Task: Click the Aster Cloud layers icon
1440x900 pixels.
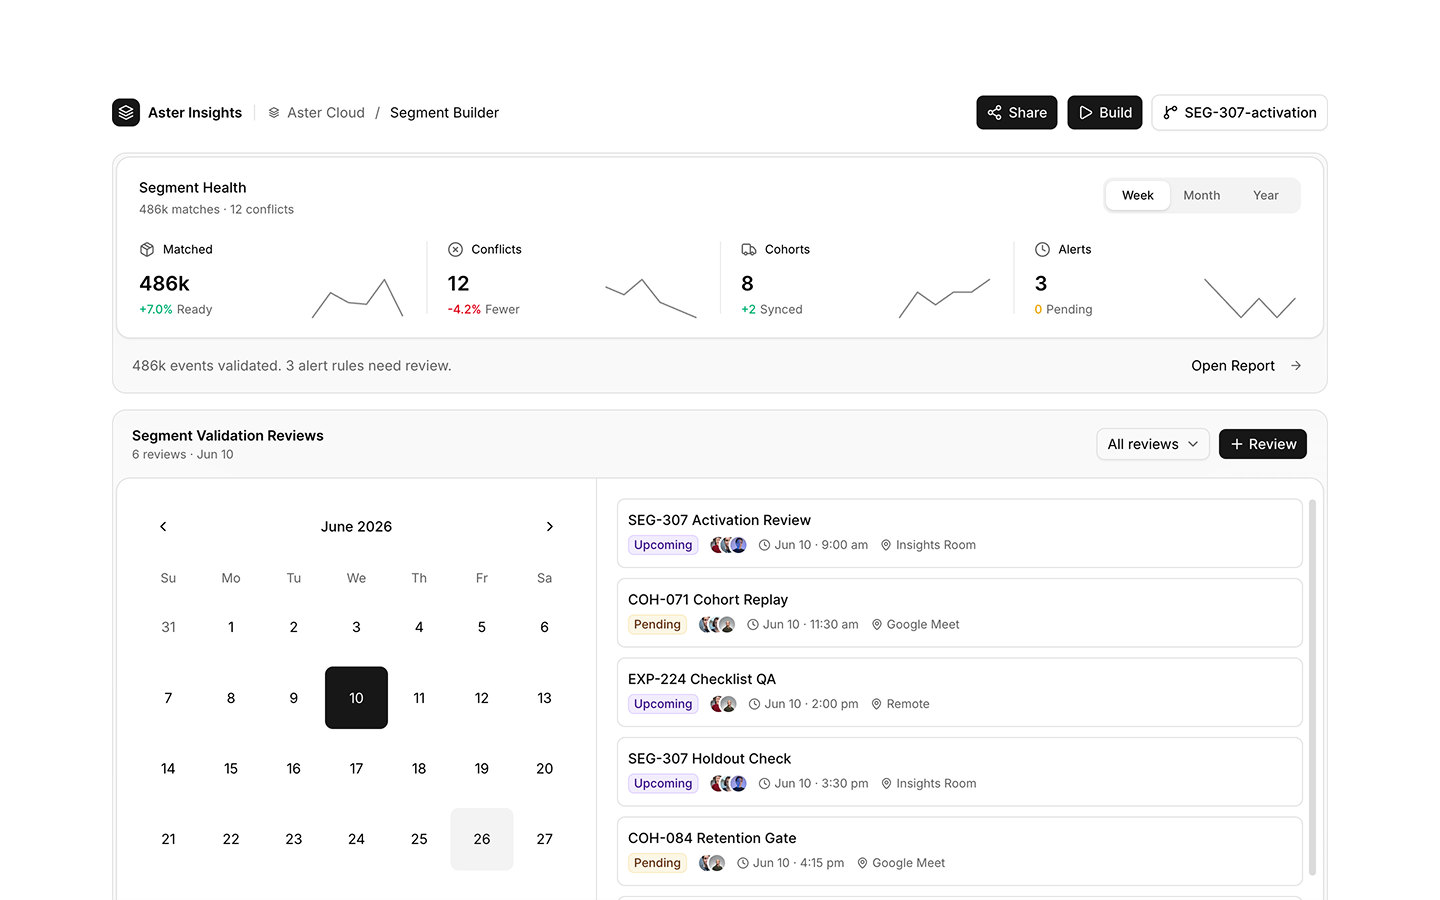Action: pyautogui.click(x=274, y=113)
